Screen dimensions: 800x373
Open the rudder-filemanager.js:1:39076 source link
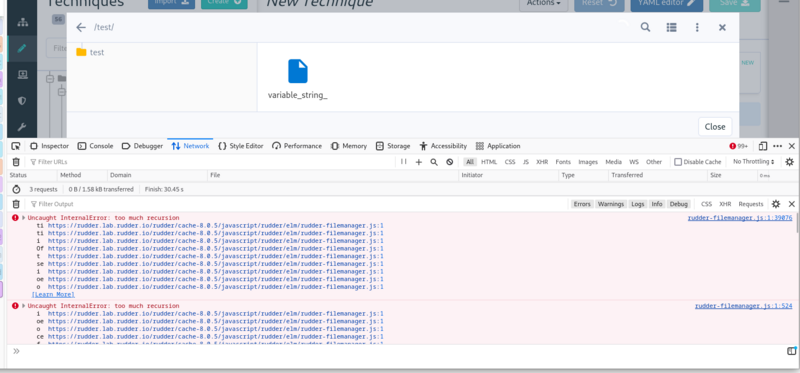(740, 218)
